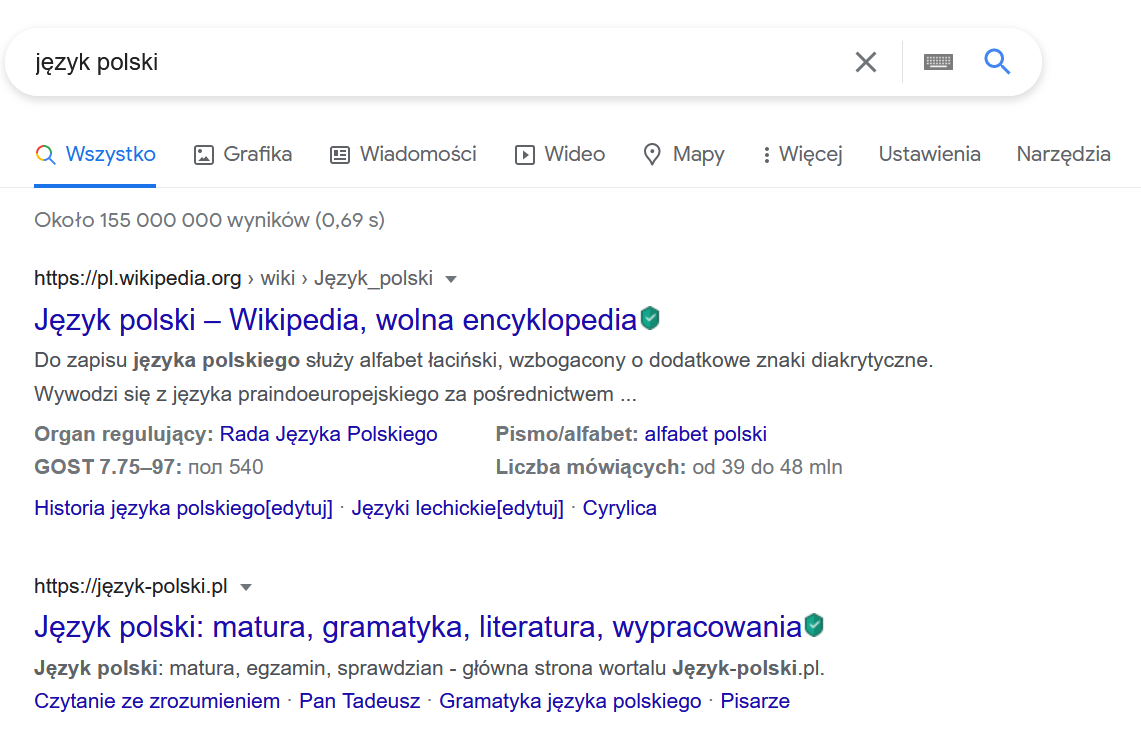1141x745 pixels.
Task: Click the verified shield badge beside Wikipedia result
Action: pyautogui.click(x=648, y=318)
